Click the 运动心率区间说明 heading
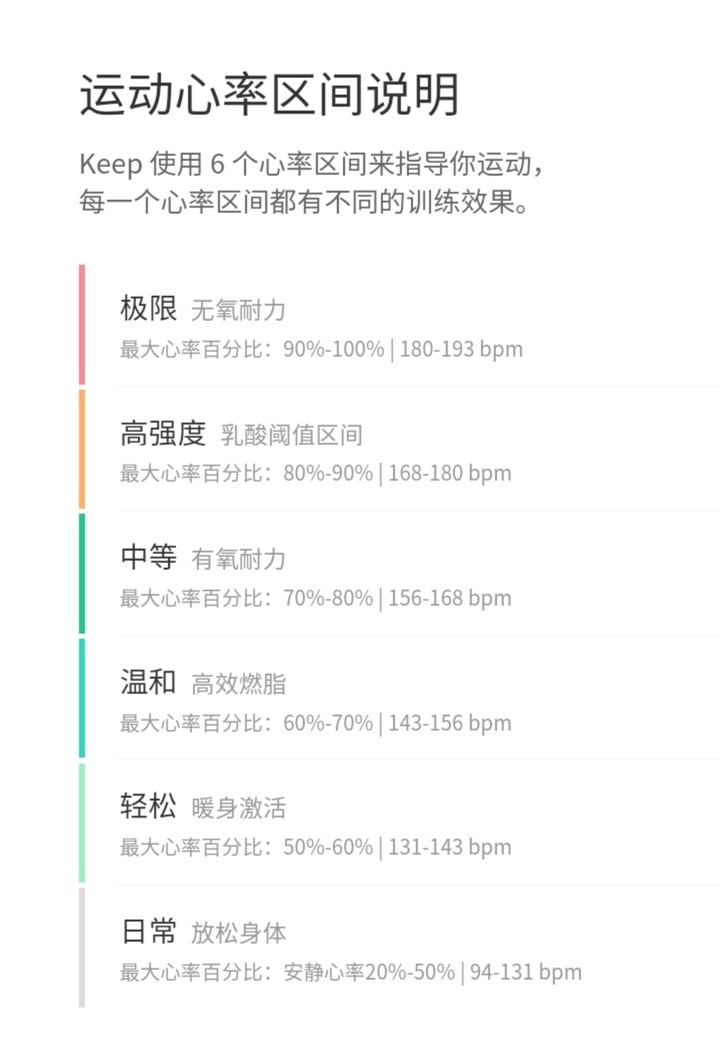720x1056 pixels. pos(269,95)
